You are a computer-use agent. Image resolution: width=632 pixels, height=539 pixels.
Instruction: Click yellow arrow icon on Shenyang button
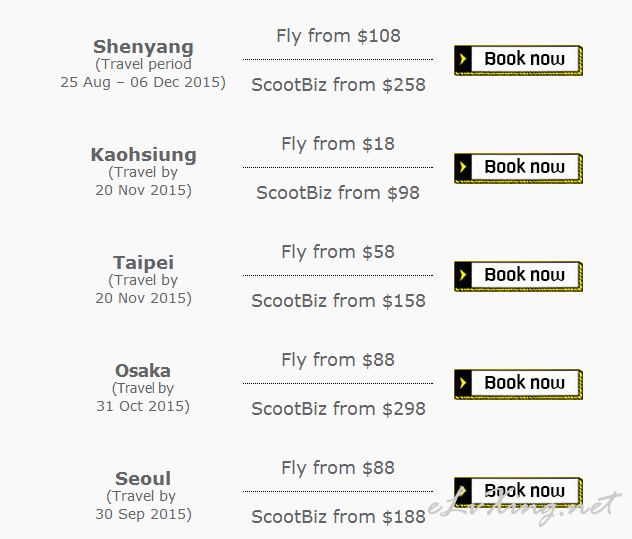point(463,59)
